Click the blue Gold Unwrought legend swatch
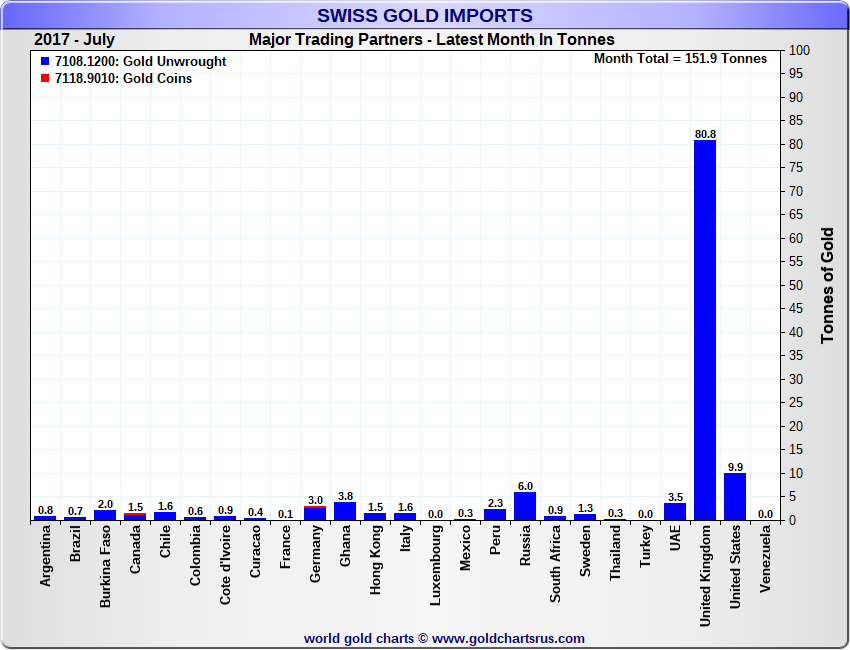Viewport: 850px width, 650px height. [x=45, y=62]
